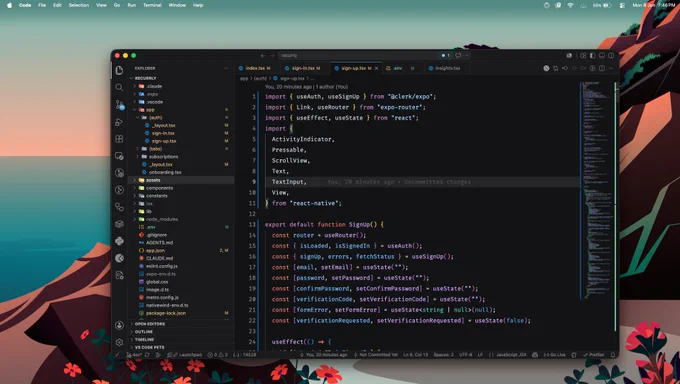Open the Search view in activity bar
The image size is (680, 384).
[x=119, y=88]
